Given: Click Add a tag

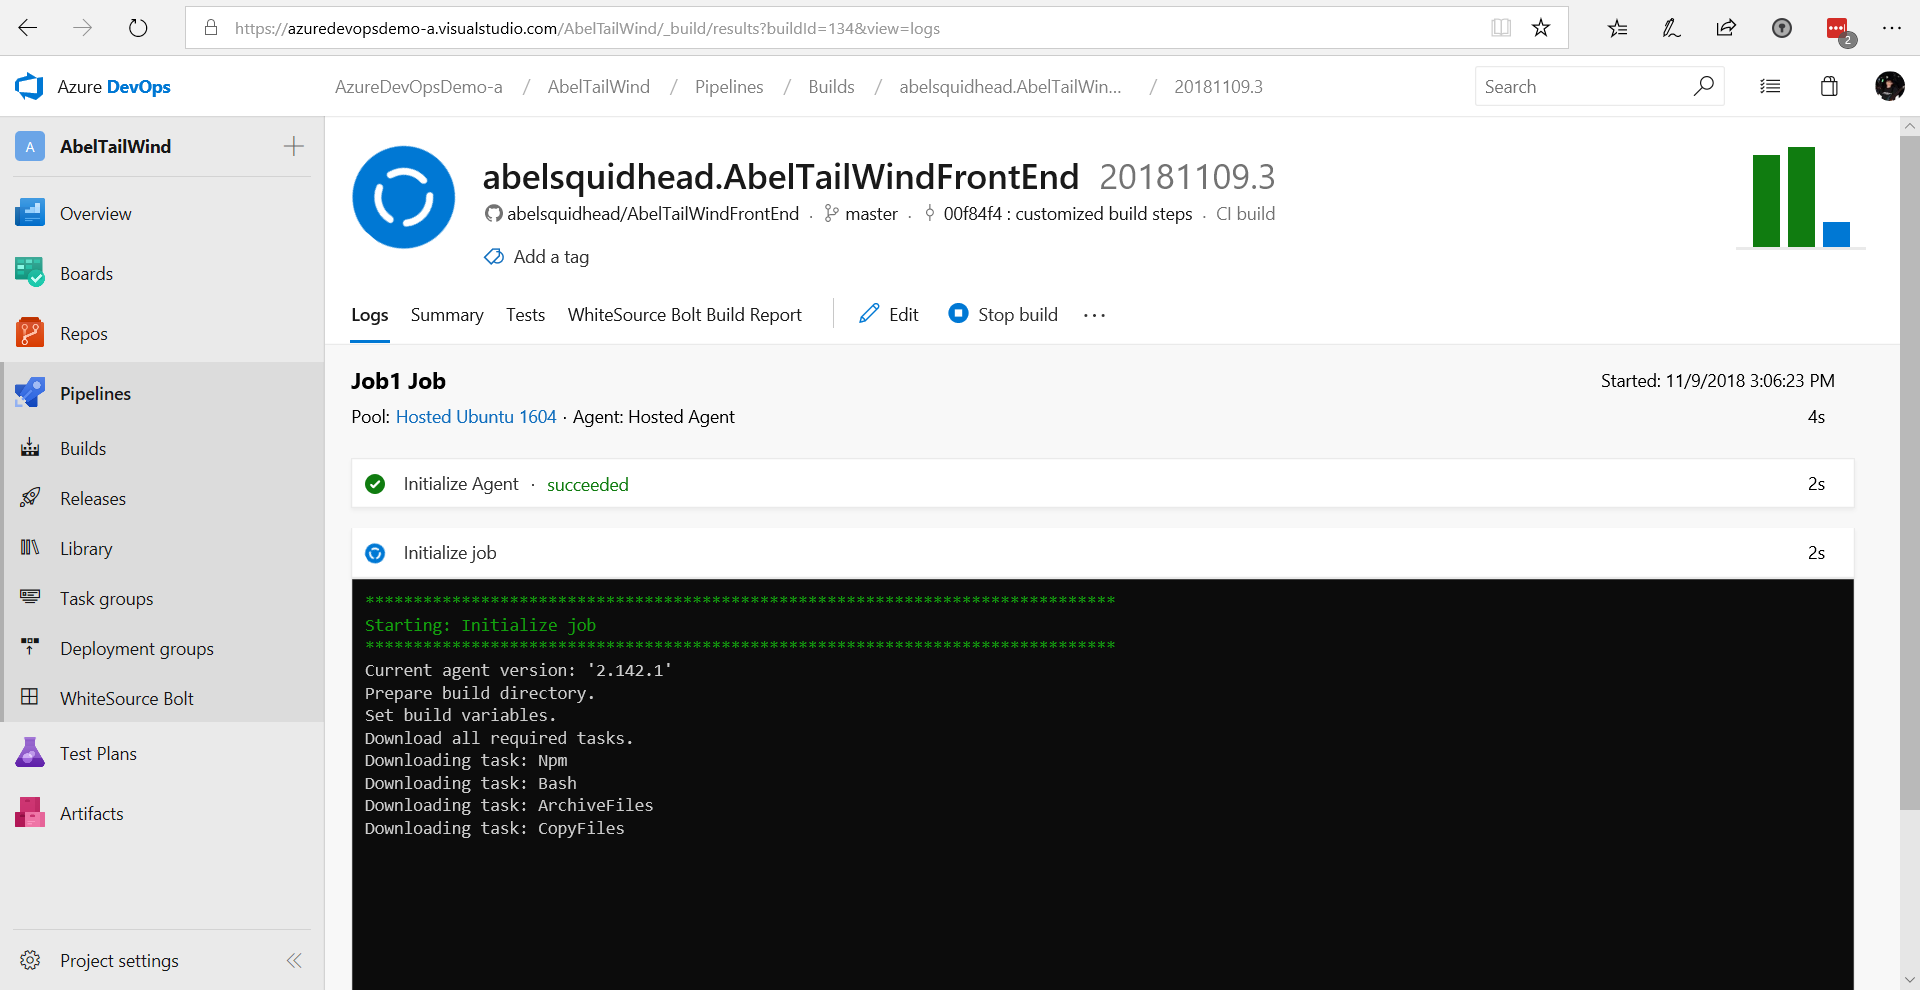Looking at the screenshot, I should [x=537, y=257].
